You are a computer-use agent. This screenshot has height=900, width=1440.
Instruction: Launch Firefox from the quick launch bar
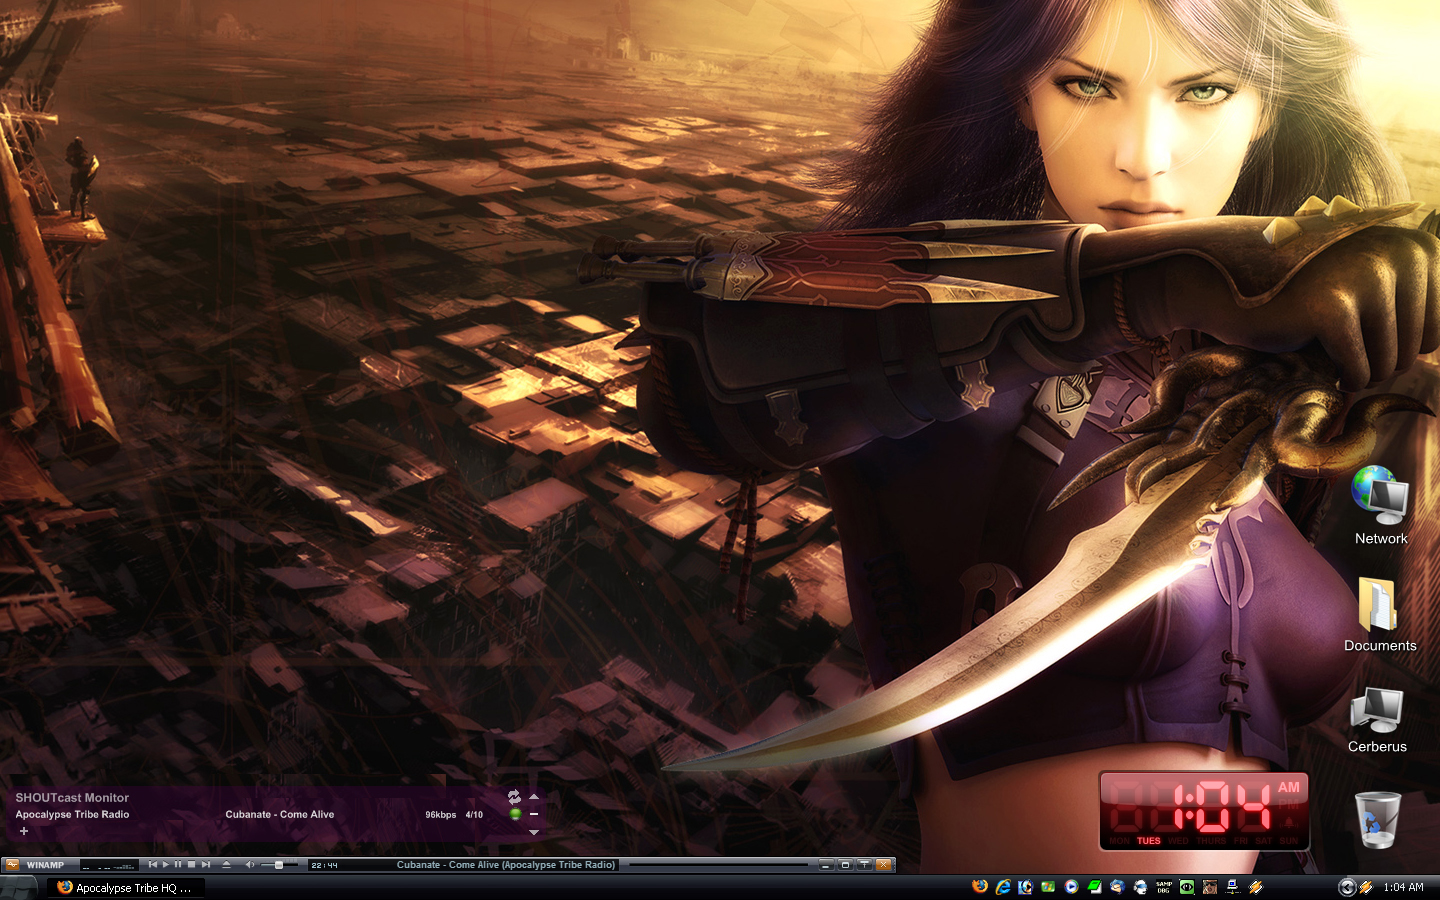[980, 887]
